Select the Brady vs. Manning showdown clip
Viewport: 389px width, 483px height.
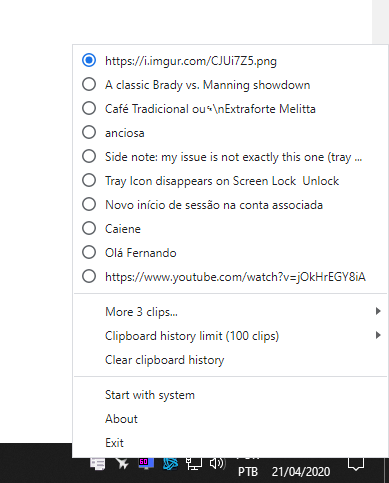click(x=230, y=85)
